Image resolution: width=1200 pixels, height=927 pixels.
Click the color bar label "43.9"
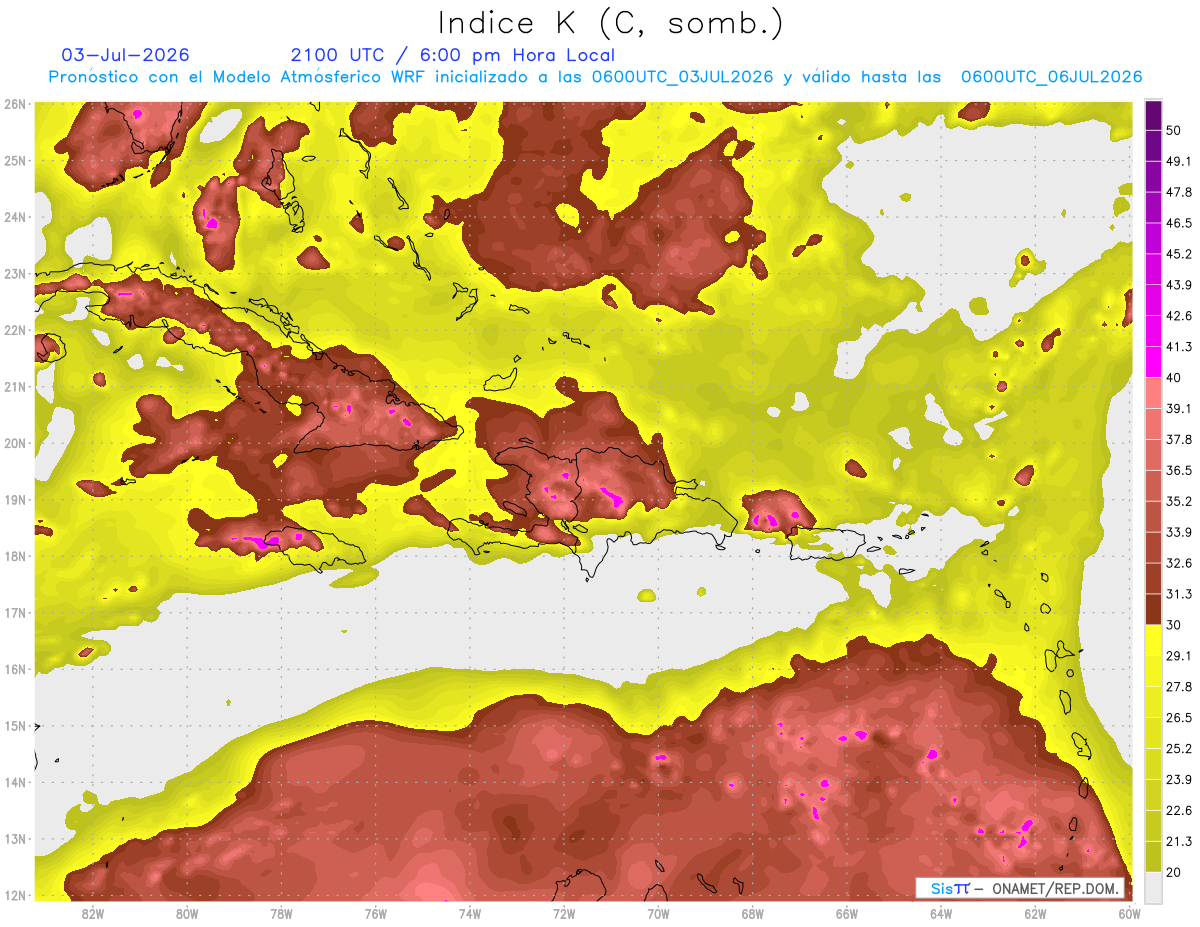1179,285
